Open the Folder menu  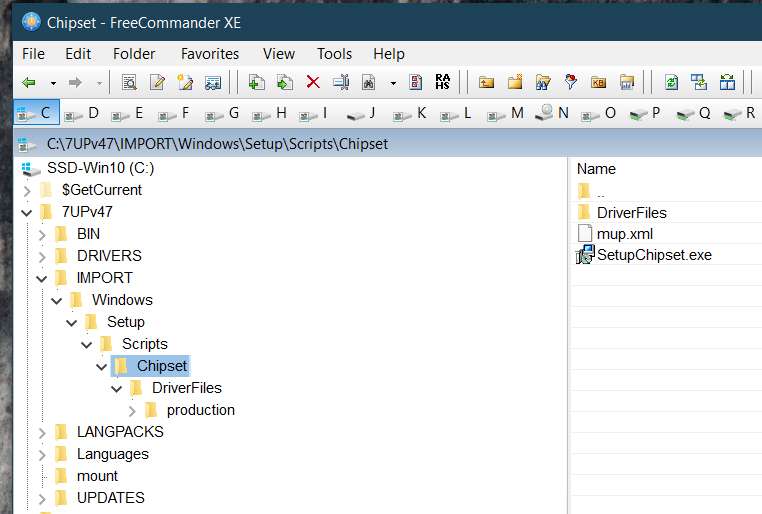134,54
